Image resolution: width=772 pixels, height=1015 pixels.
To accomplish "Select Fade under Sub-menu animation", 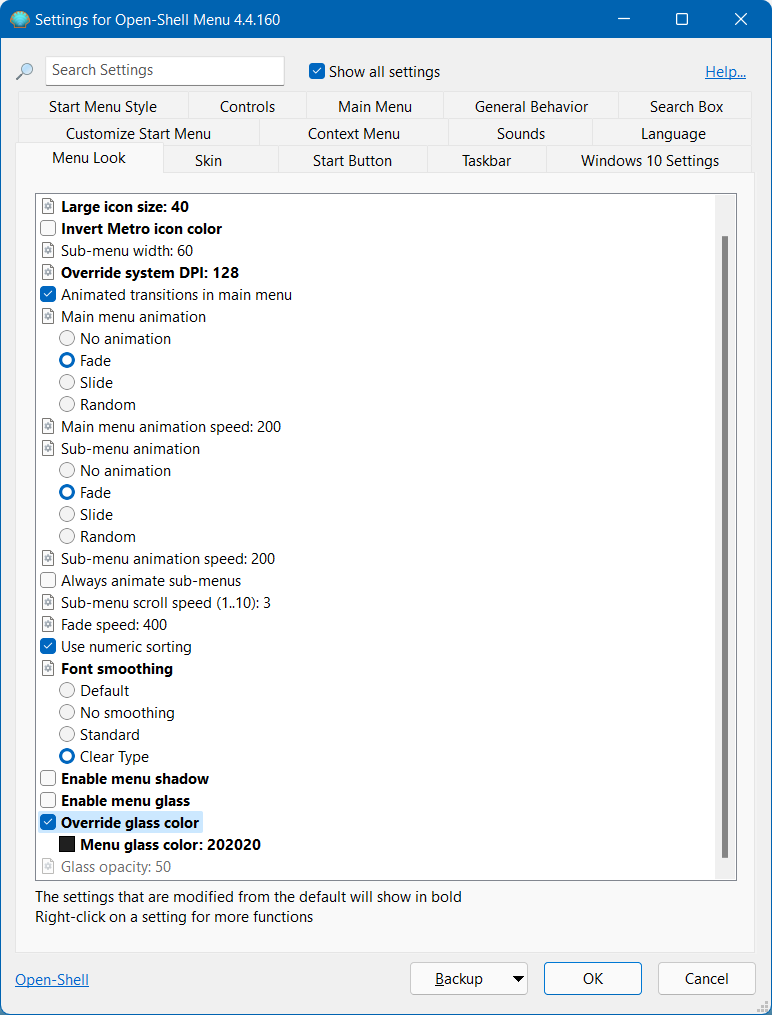I will tap(67, 493).
